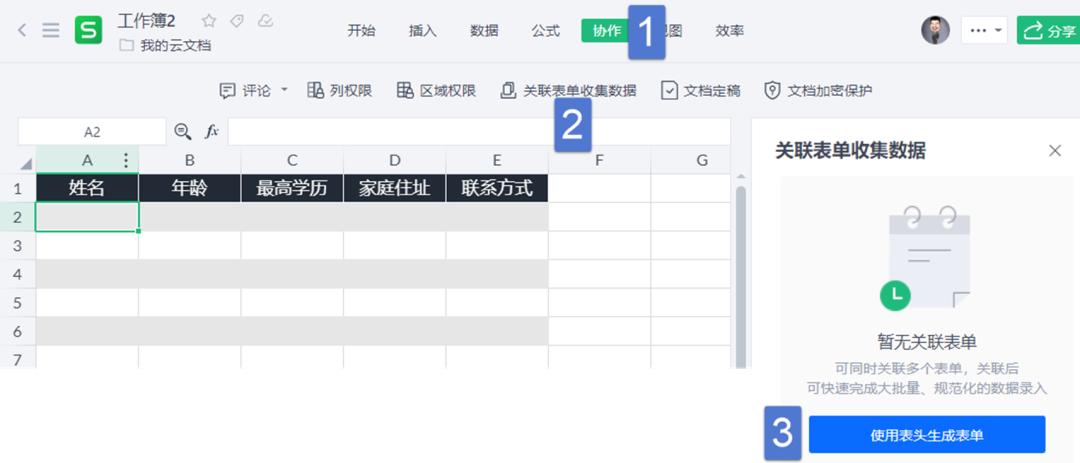Click the 文档加密保护 shield icon
Screen dimensions: 1080x463
(x=773, y=90)
